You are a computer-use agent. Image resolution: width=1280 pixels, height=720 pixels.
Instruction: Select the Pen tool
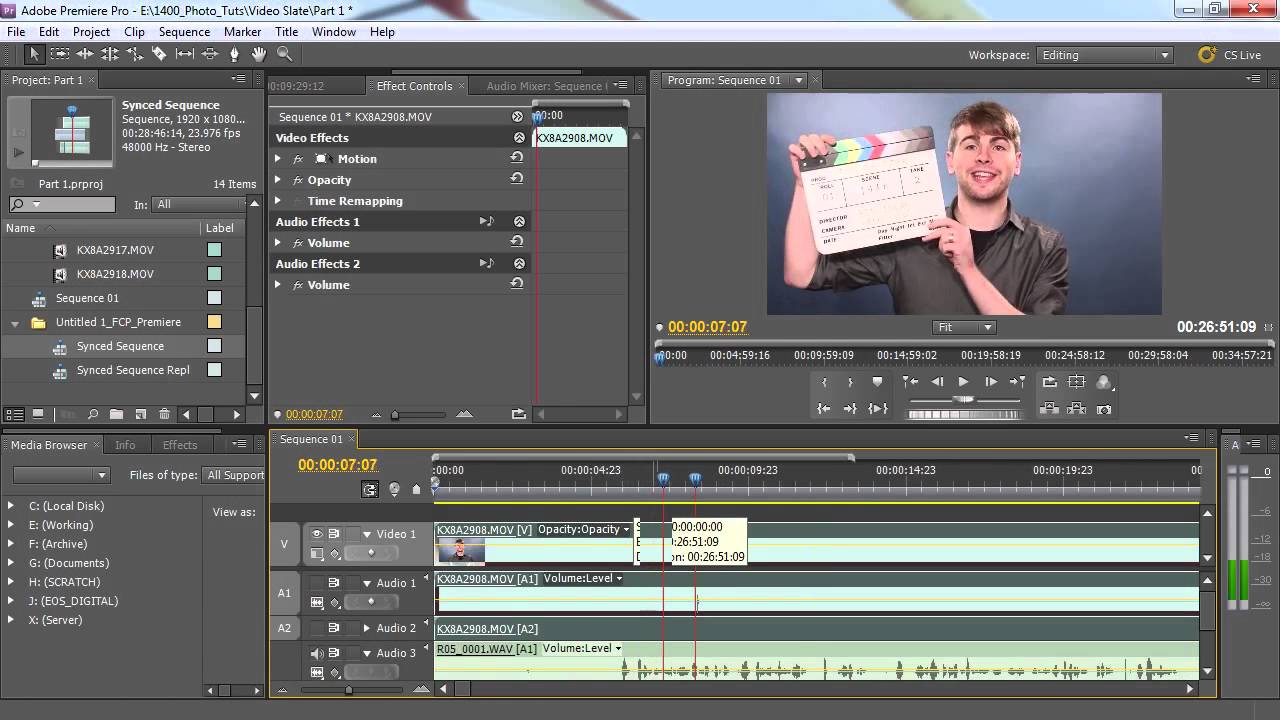pyautogui.click(x=235, y=54)
